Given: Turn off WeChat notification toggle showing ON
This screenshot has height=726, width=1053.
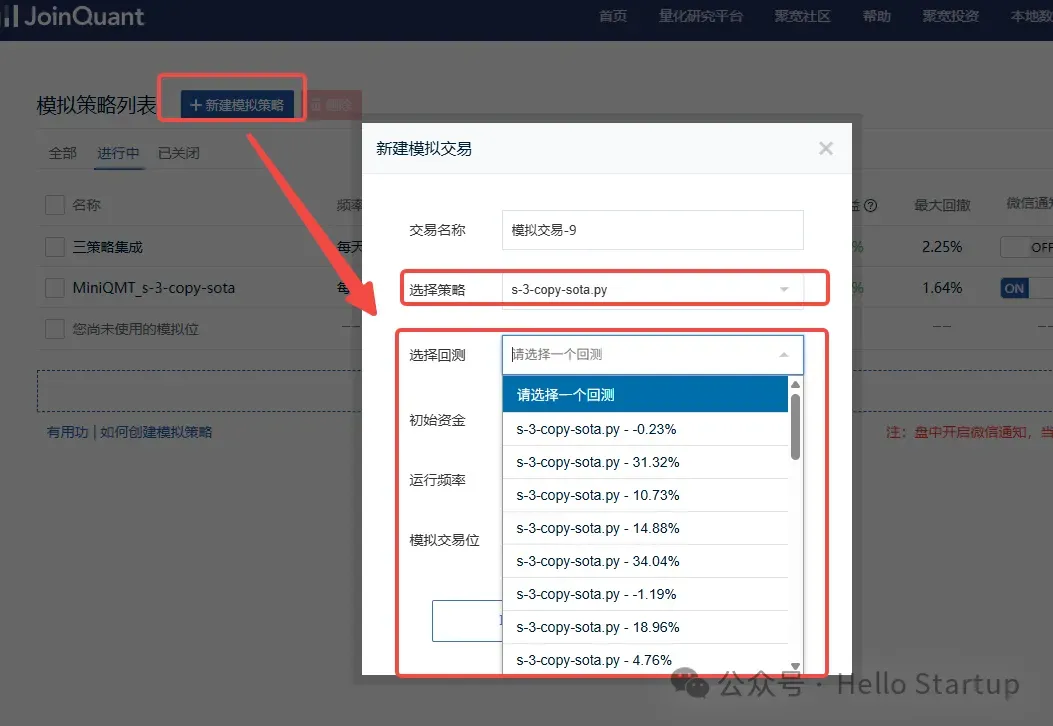Looking at the screenshot, I should click(1027, 288).
